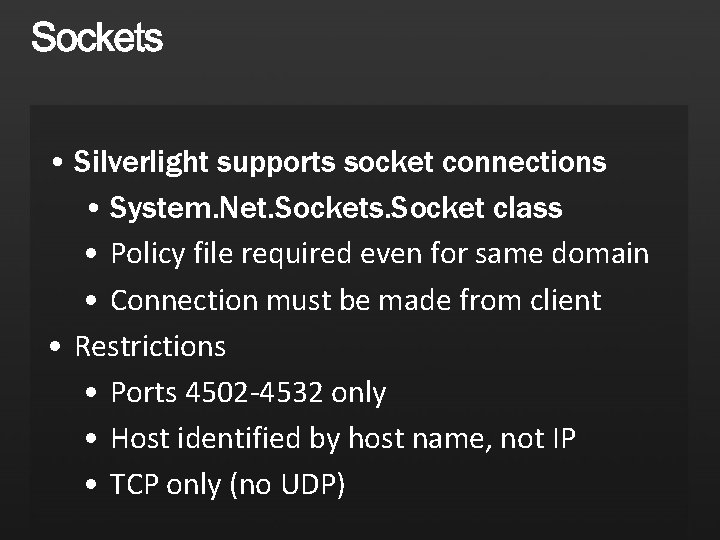Click bullet marker before "System.Net.Sockets.Socket class"
The image size is (720, 540).
92,209
